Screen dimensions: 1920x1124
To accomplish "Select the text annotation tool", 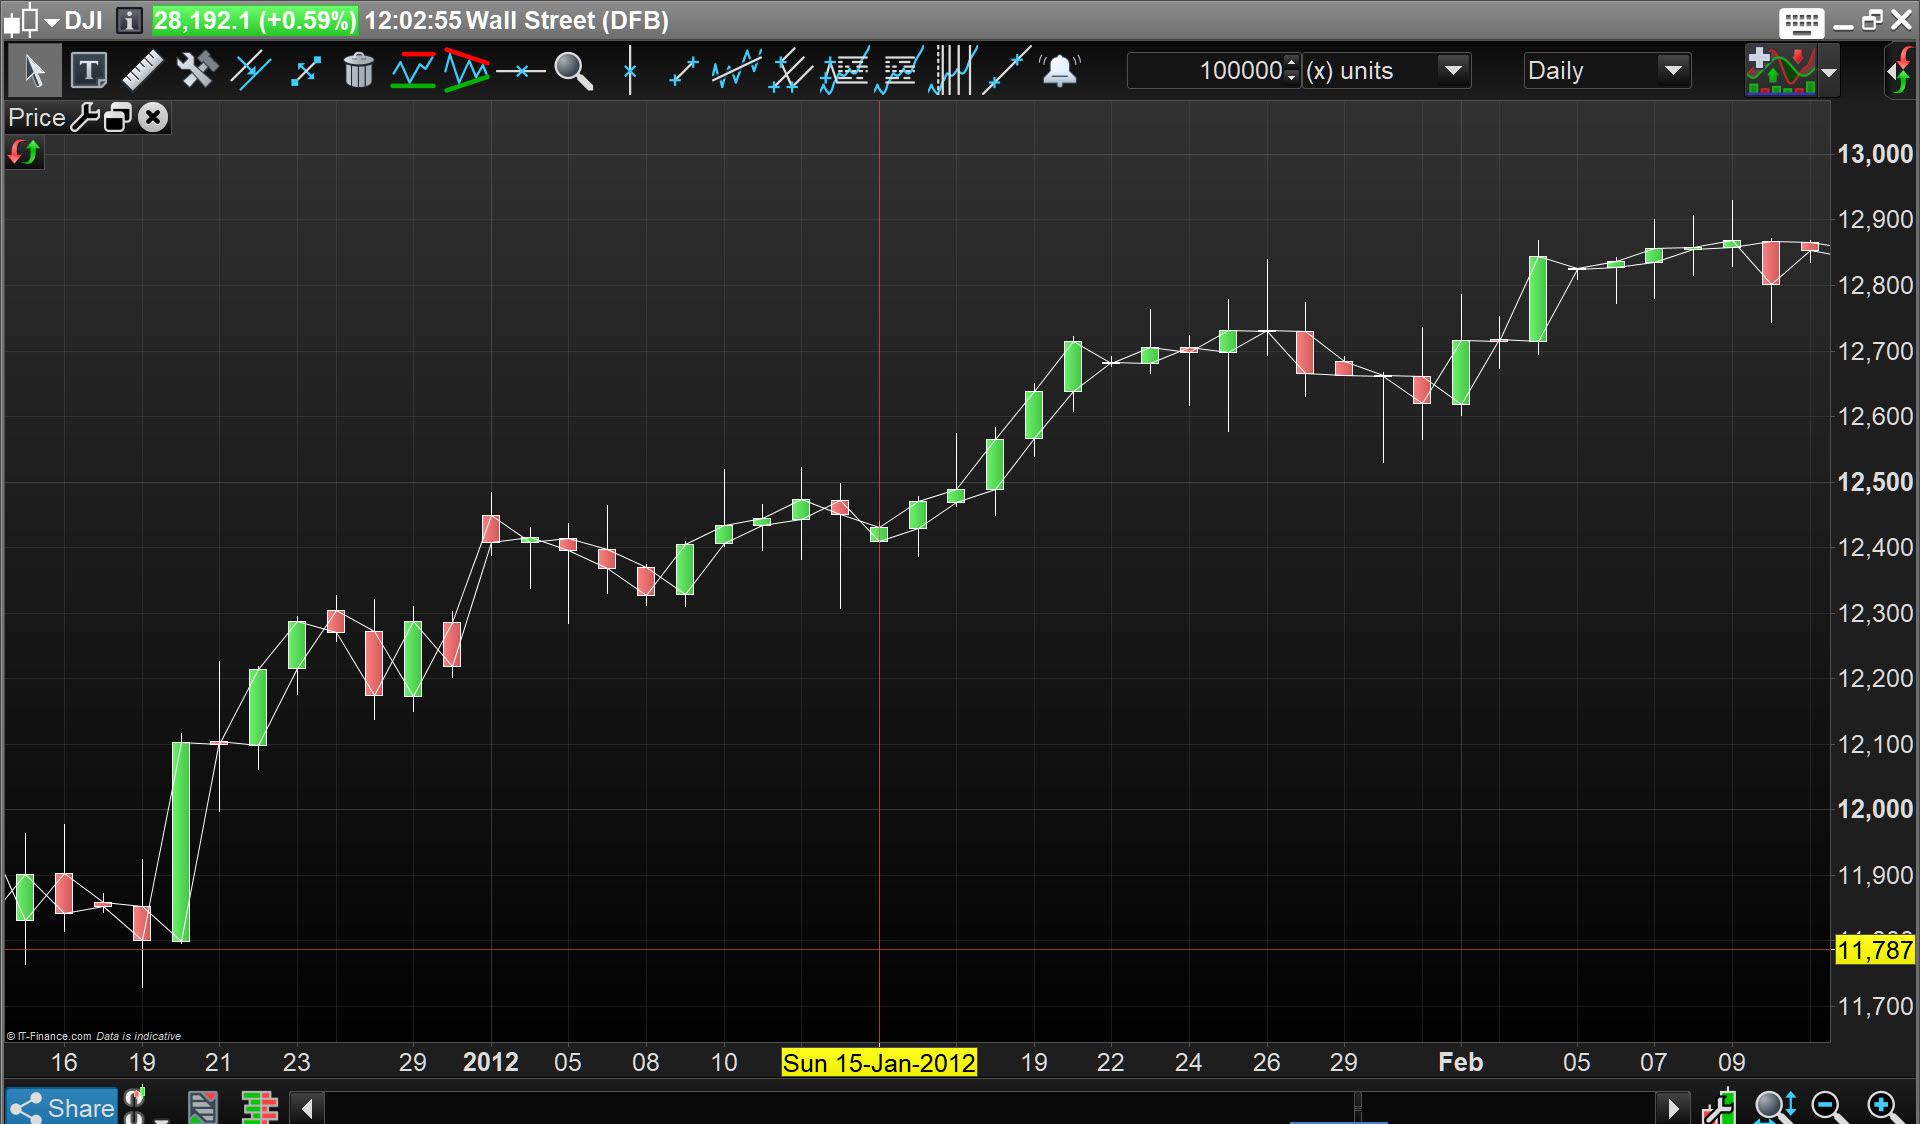I will [88, 71].
